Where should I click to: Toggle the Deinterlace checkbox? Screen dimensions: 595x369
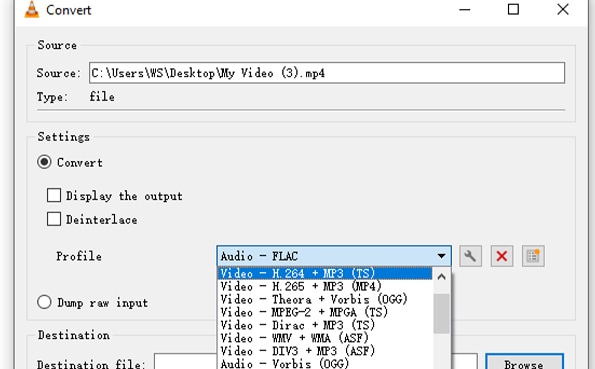54,219
